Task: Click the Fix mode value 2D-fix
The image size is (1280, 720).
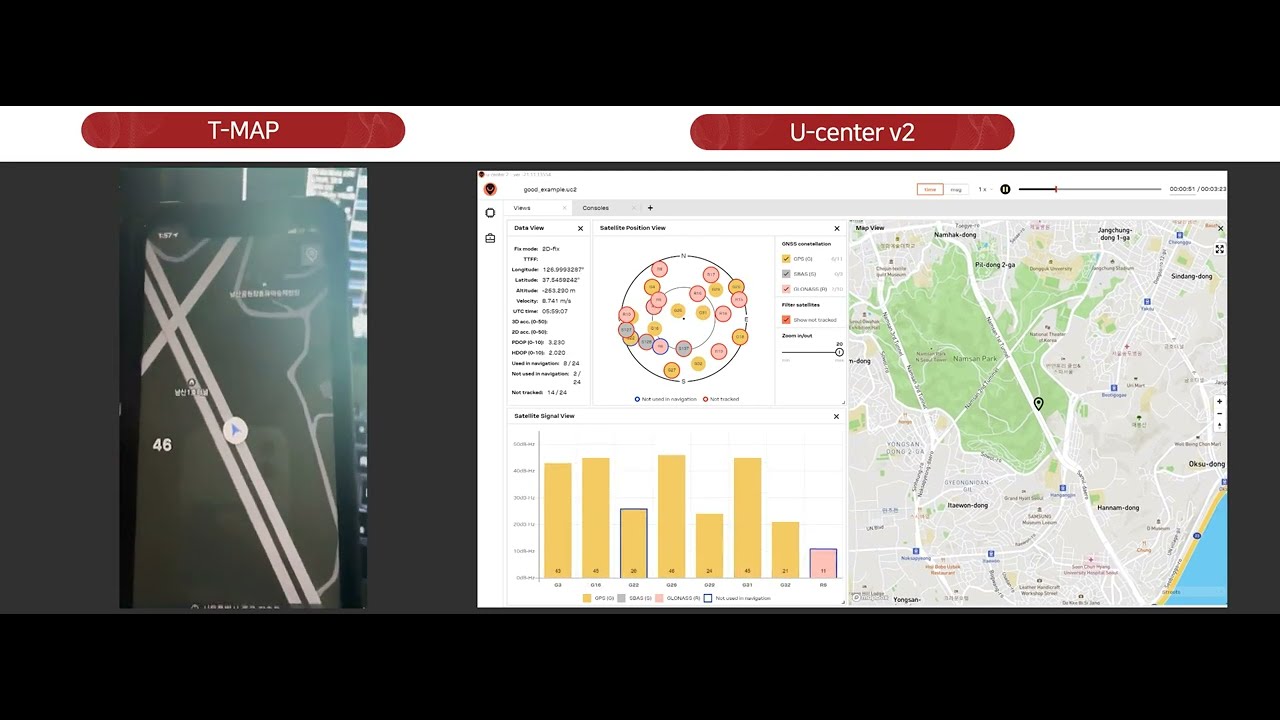Action: [550, 248]
